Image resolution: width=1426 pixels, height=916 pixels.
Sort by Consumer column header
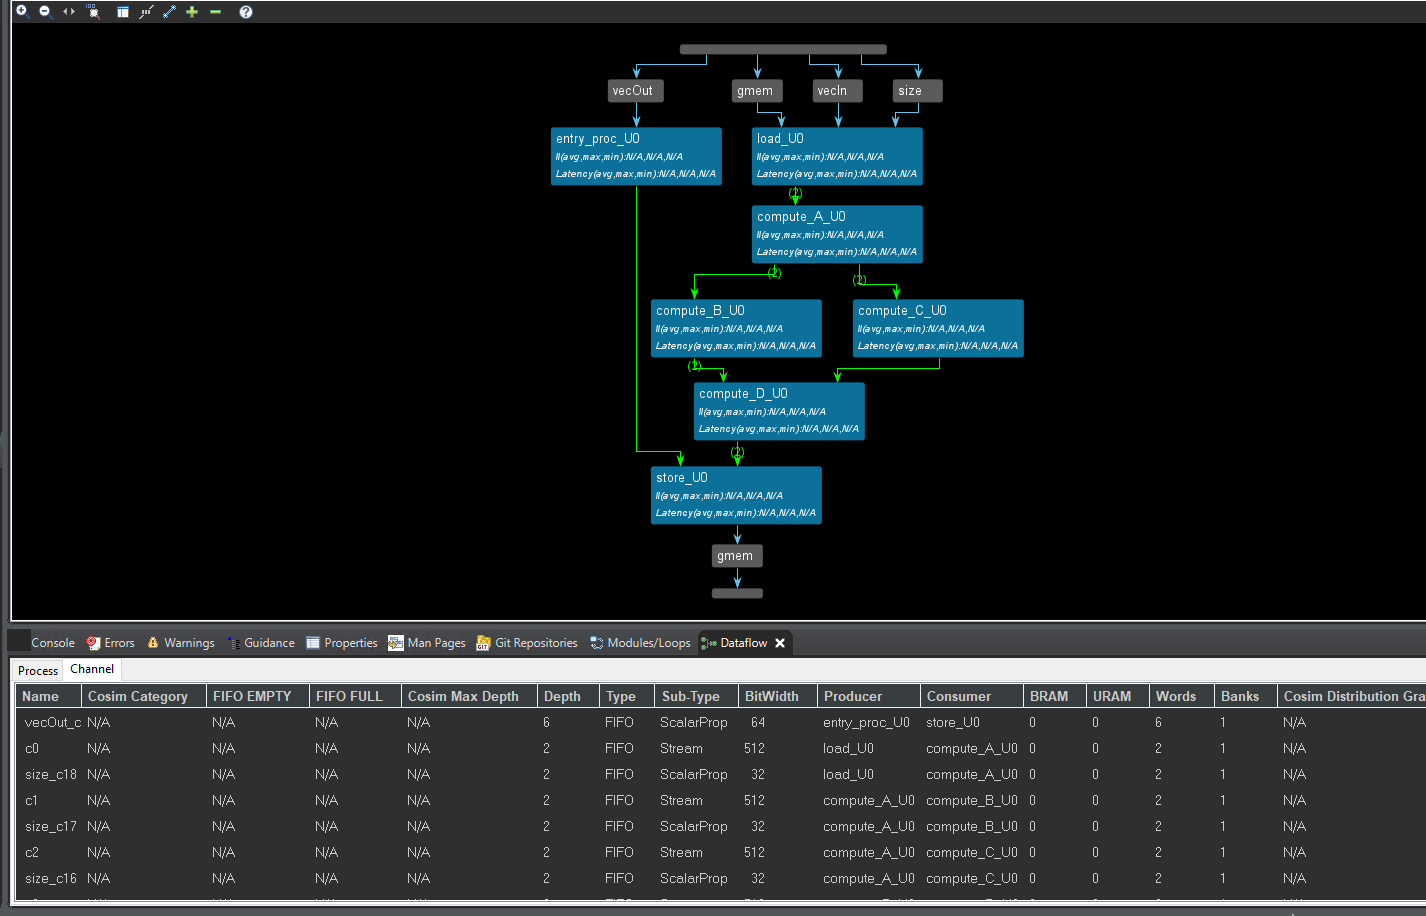point(972,696)
